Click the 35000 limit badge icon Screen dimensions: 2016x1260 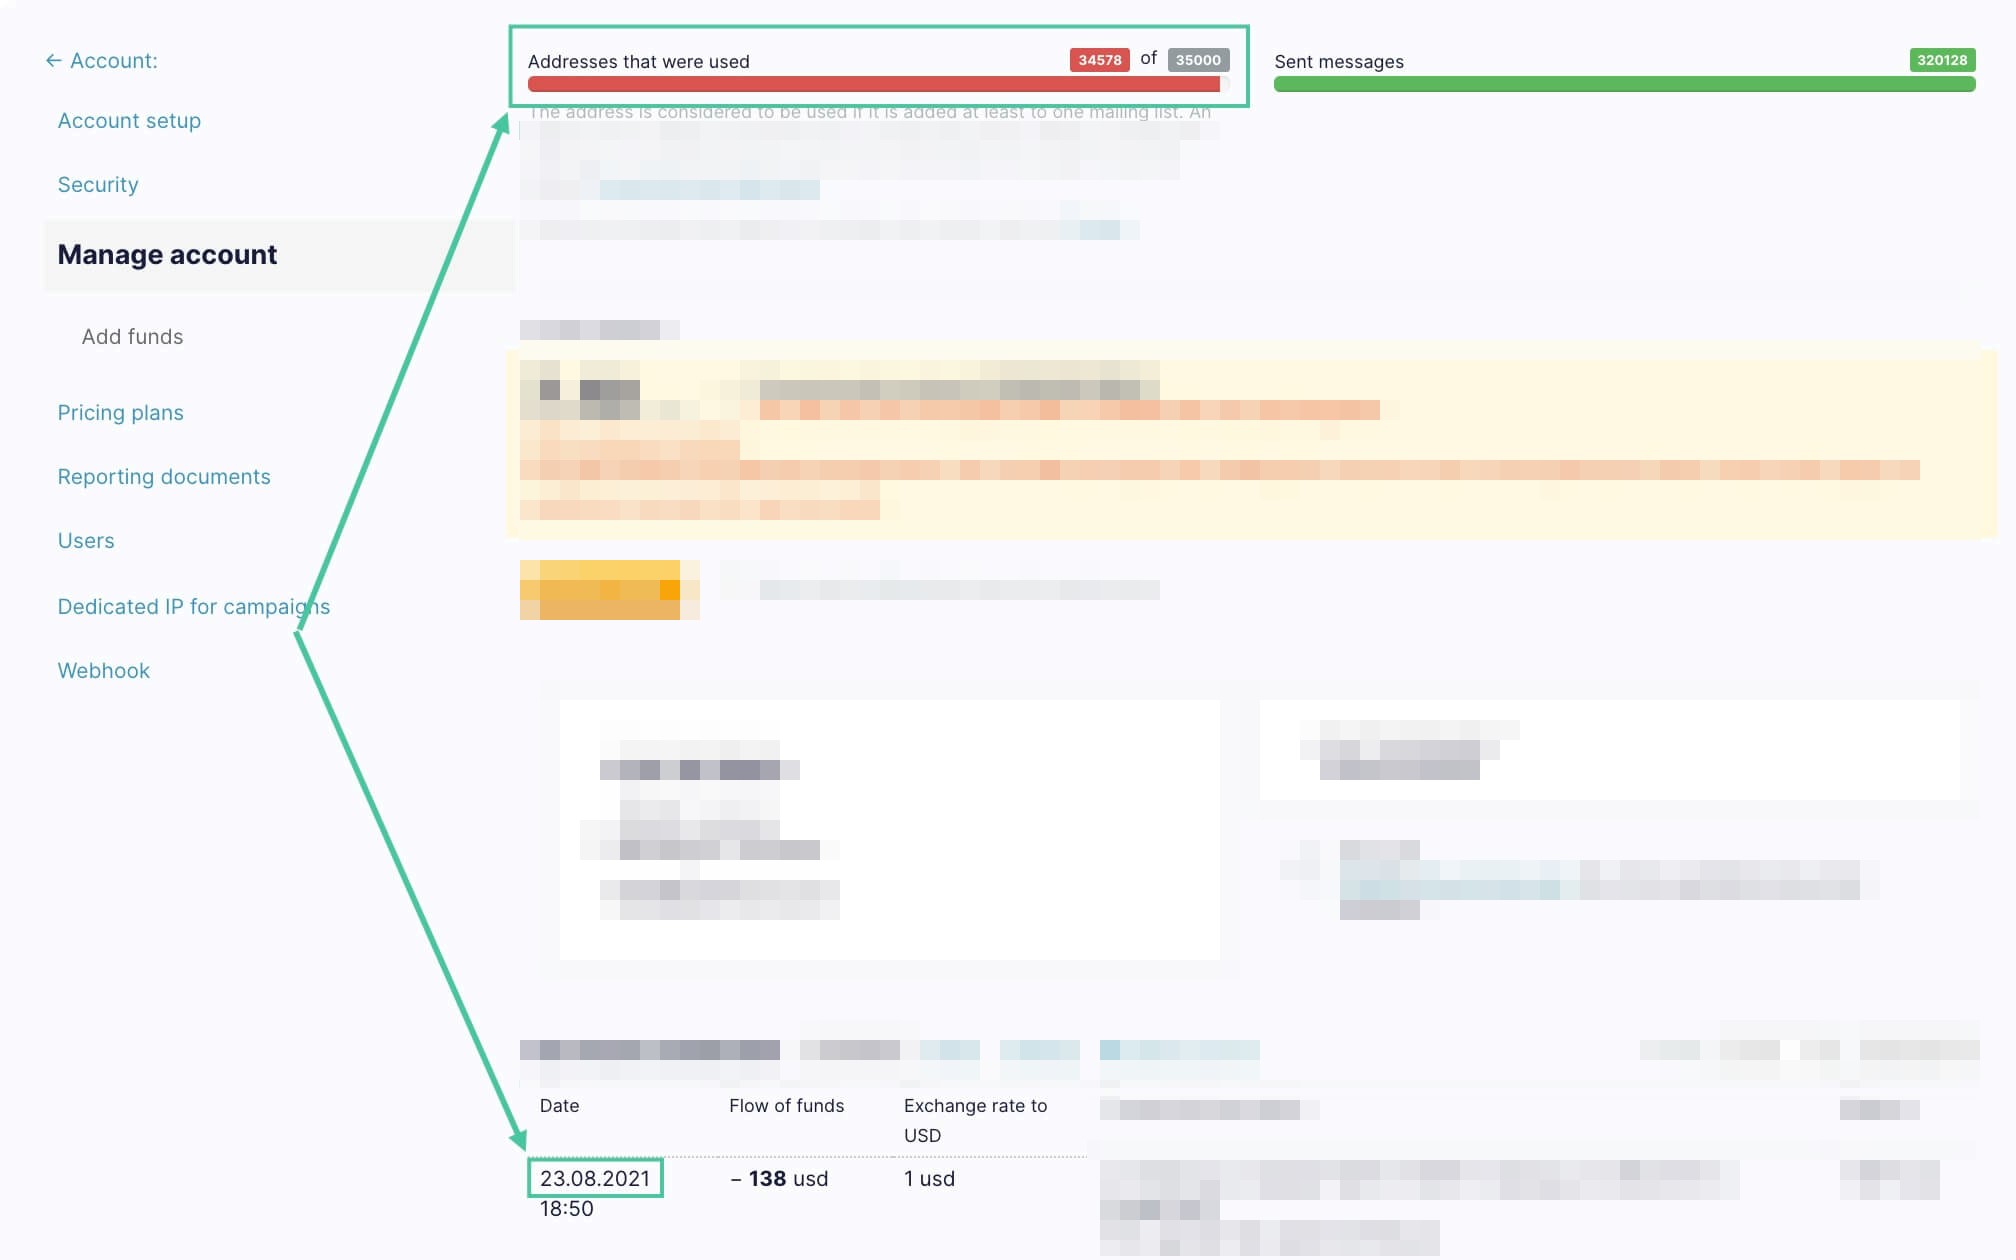coord(1197,60)
